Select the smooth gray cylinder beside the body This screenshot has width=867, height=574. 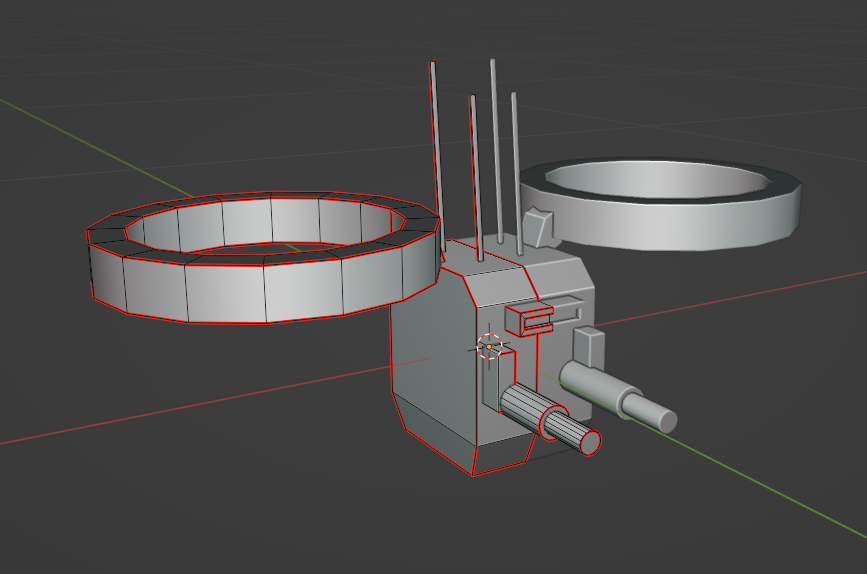[x=619, y=394]
